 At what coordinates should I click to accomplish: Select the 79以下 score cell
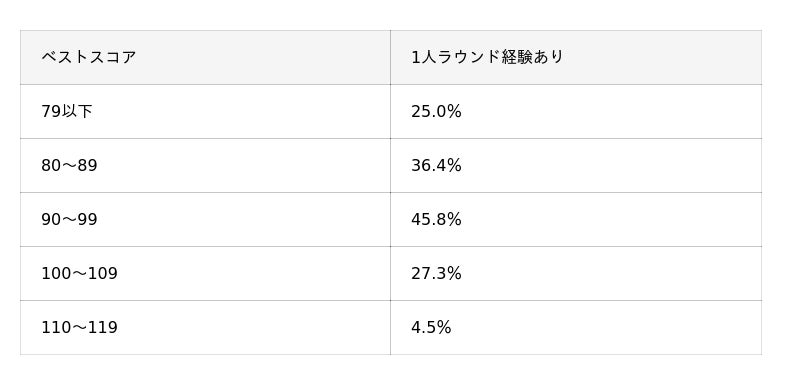tap(205, 111)
